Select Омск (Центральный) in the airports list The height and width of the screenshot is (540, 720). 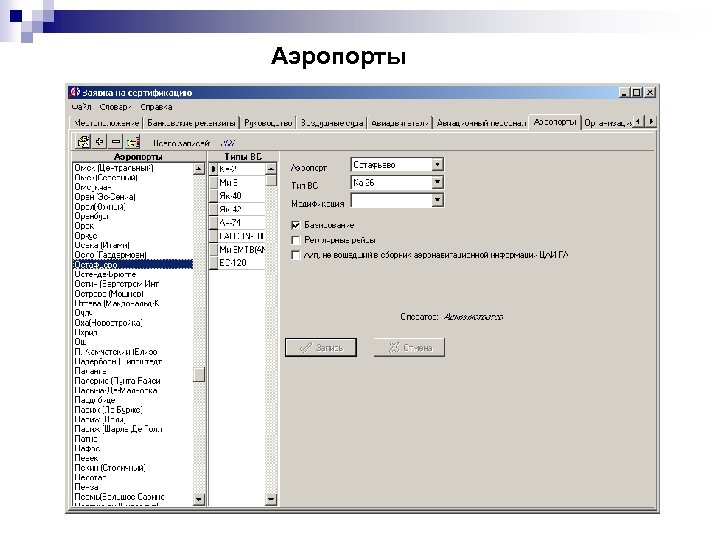114,168
